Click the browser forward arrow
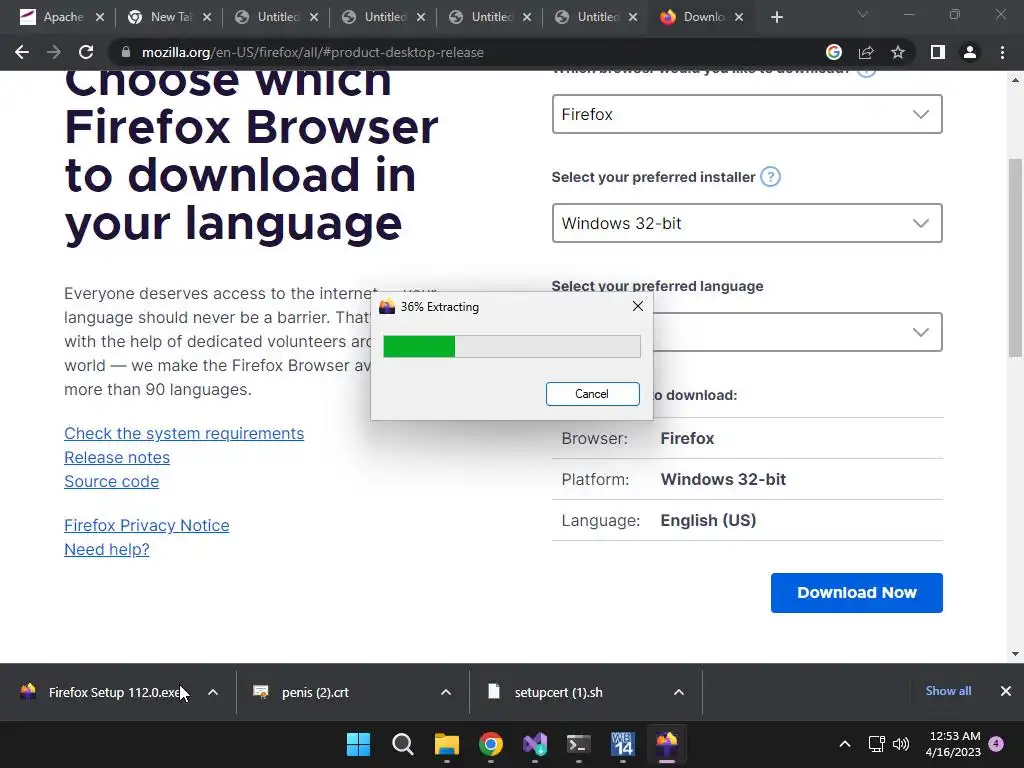This screenshot has width=1024, height=768. pyautogui.click(x=54, y=52)
